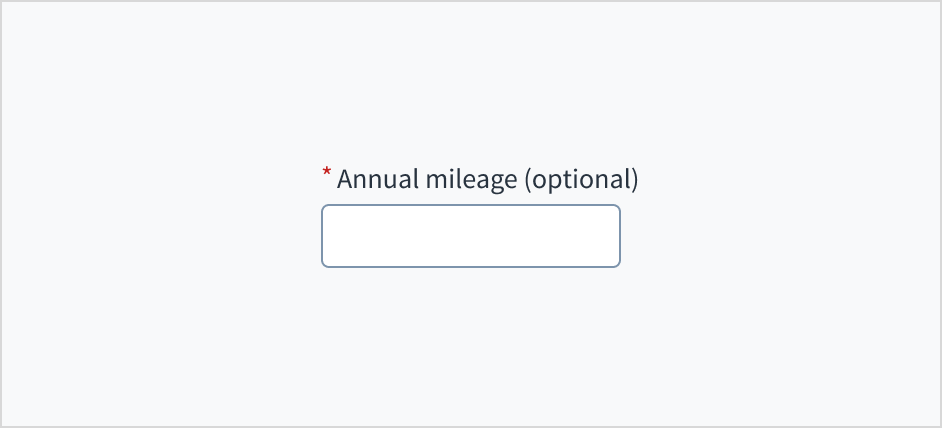
Task: Focus the optional annual mileage entry field
Action: (470, 236)
